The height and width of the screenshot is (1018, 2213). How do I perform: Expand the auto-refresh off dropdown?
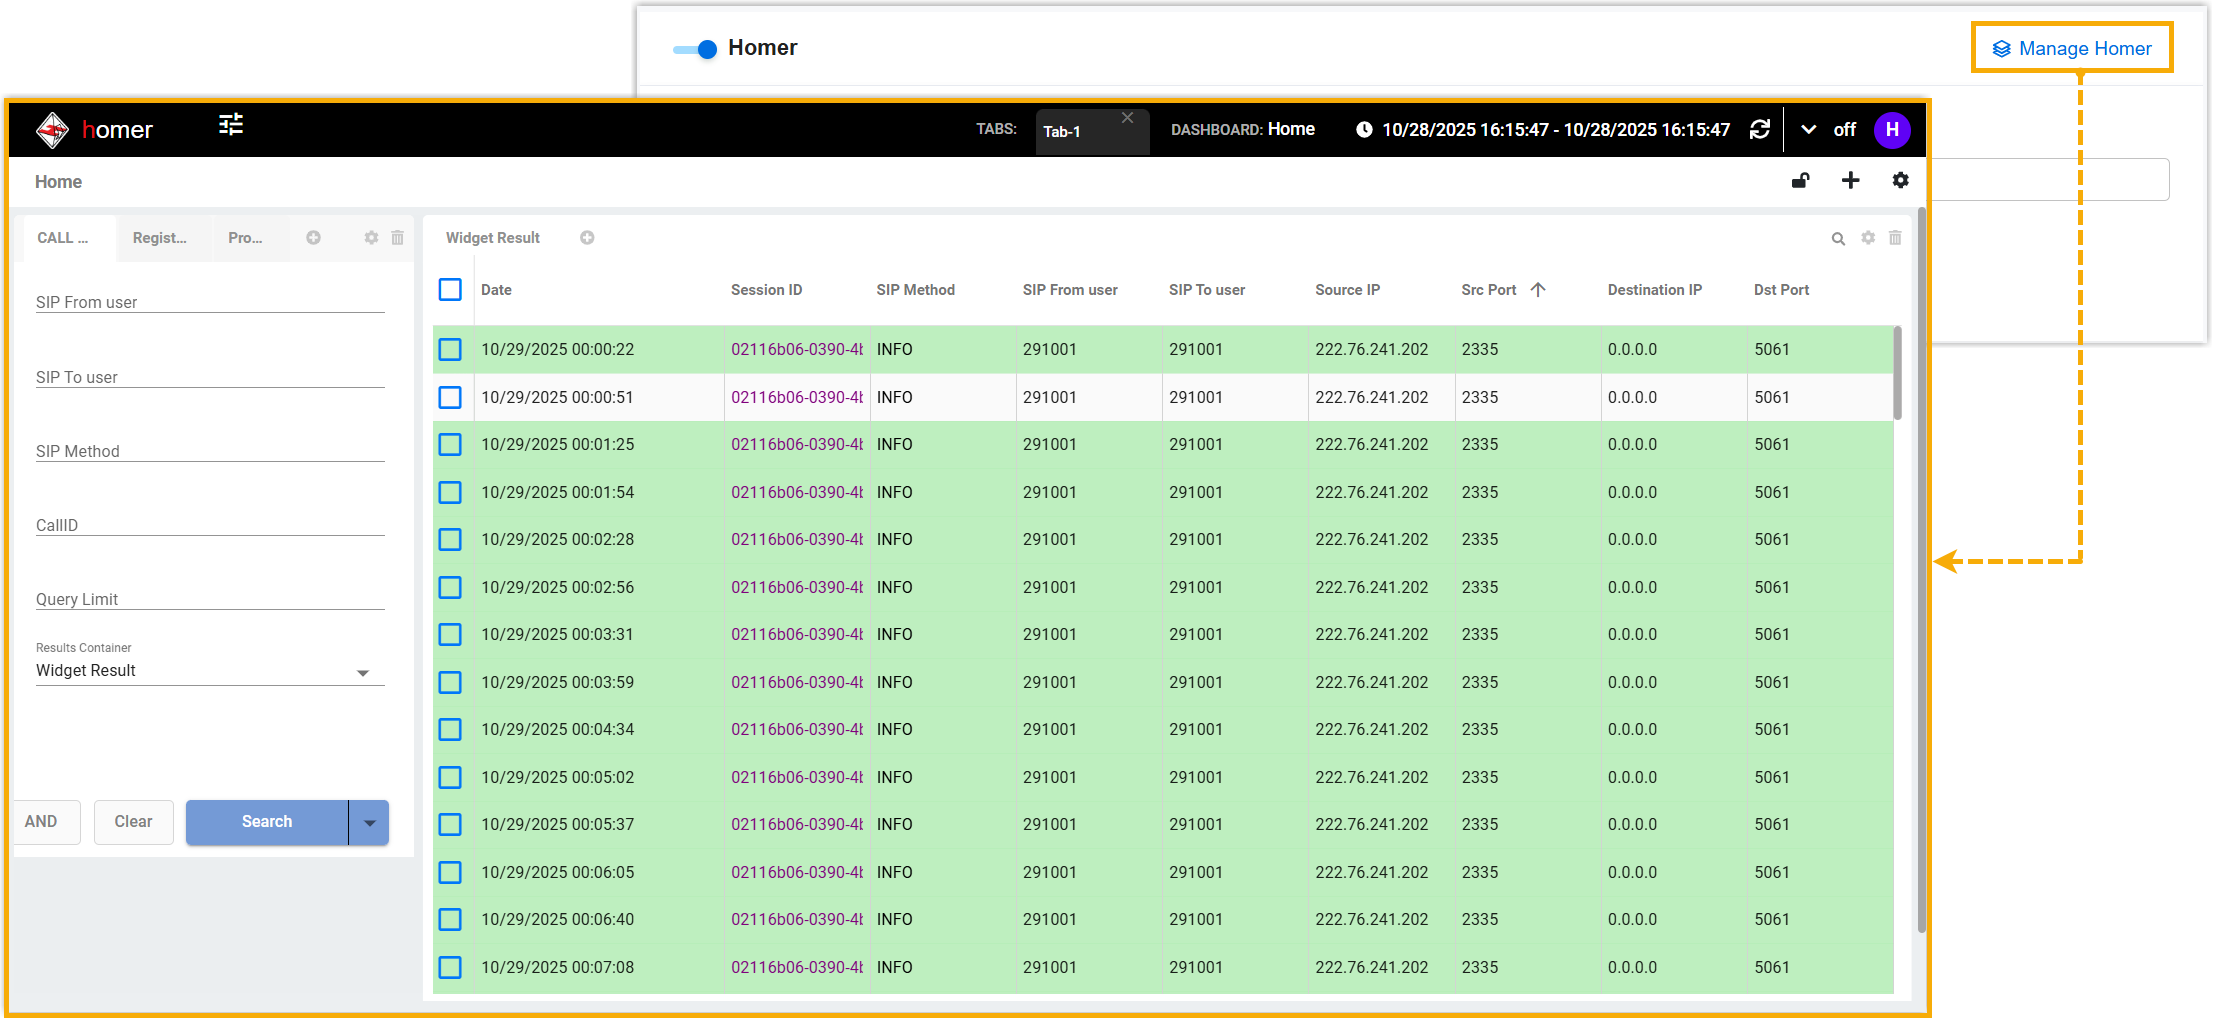coord(1809,130)
